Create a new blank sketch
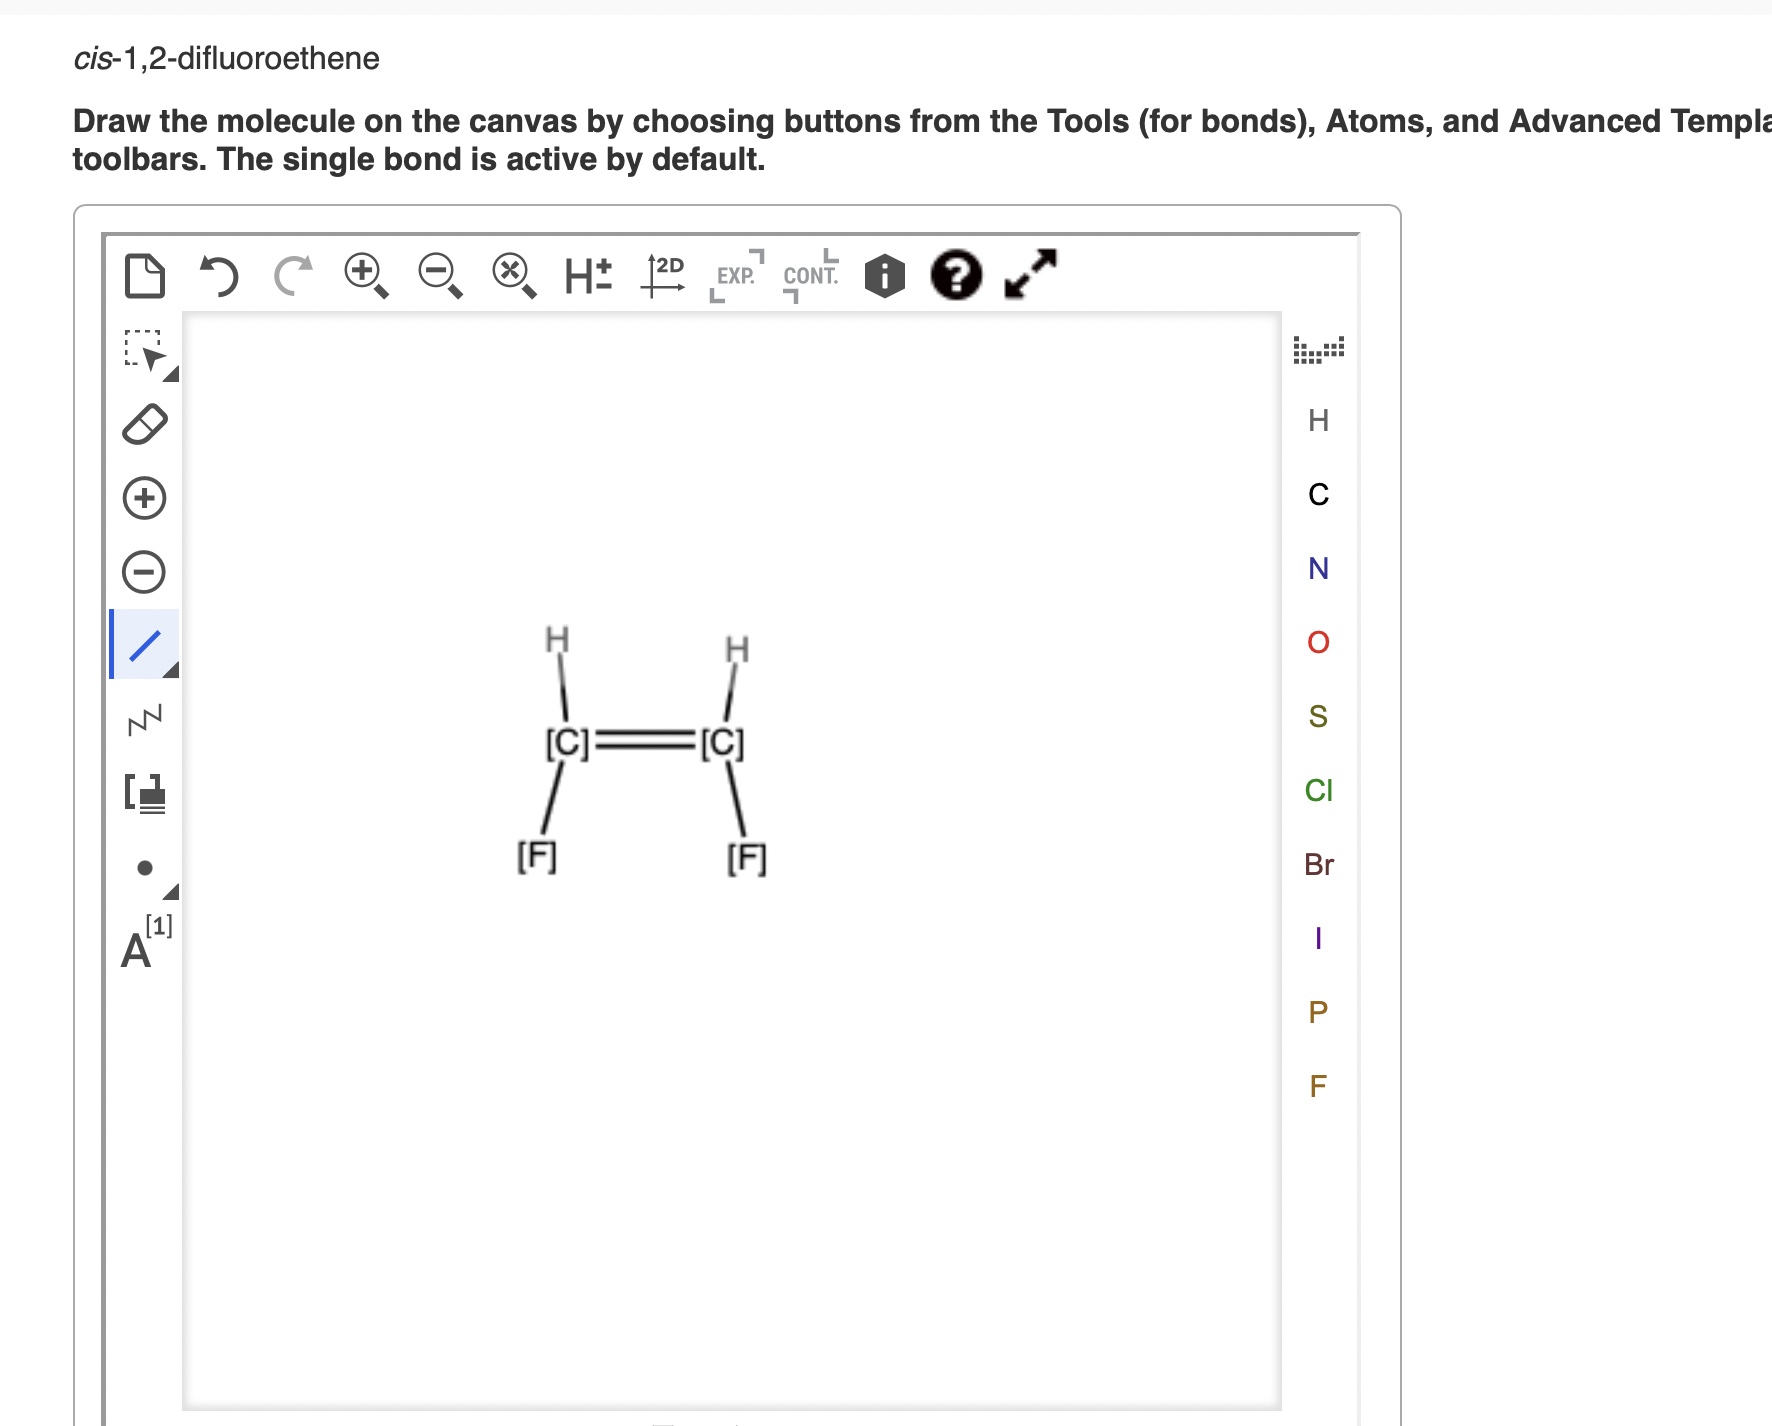 point(146,275)
